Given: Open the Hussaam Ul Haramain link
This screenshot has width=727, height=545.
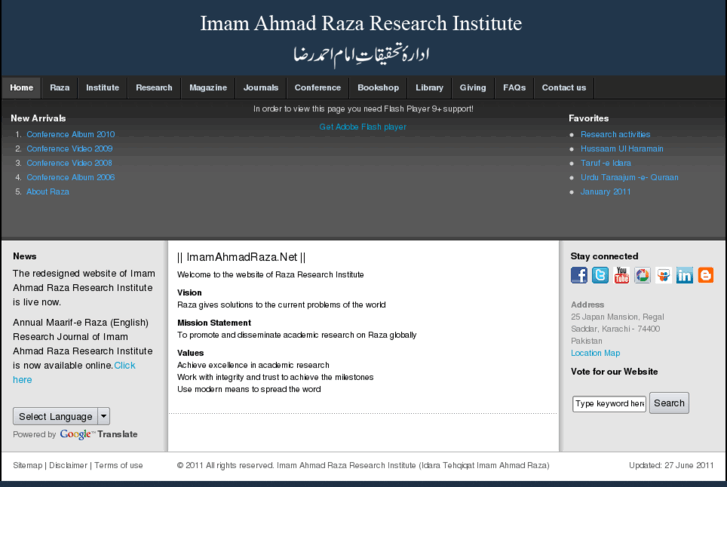Looking at the screenshot, I should [x=622, y=148].
